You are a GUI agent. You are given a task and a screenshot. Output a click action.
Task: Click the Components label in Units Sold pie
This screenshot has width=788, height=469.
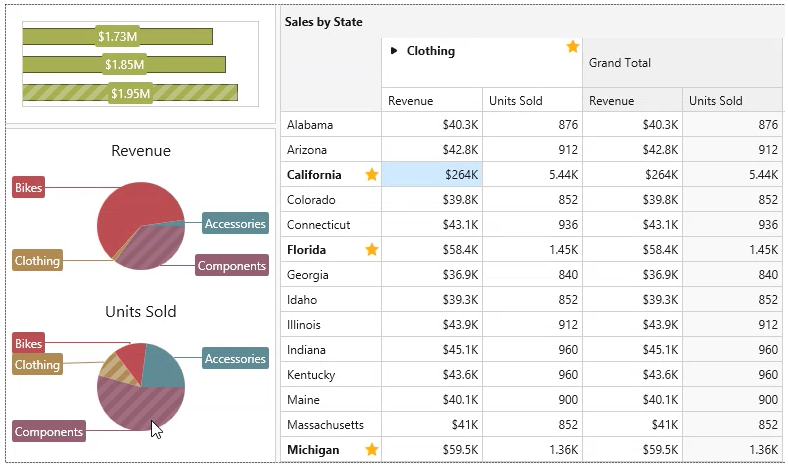pyautogui.click(x=49, y=432)
